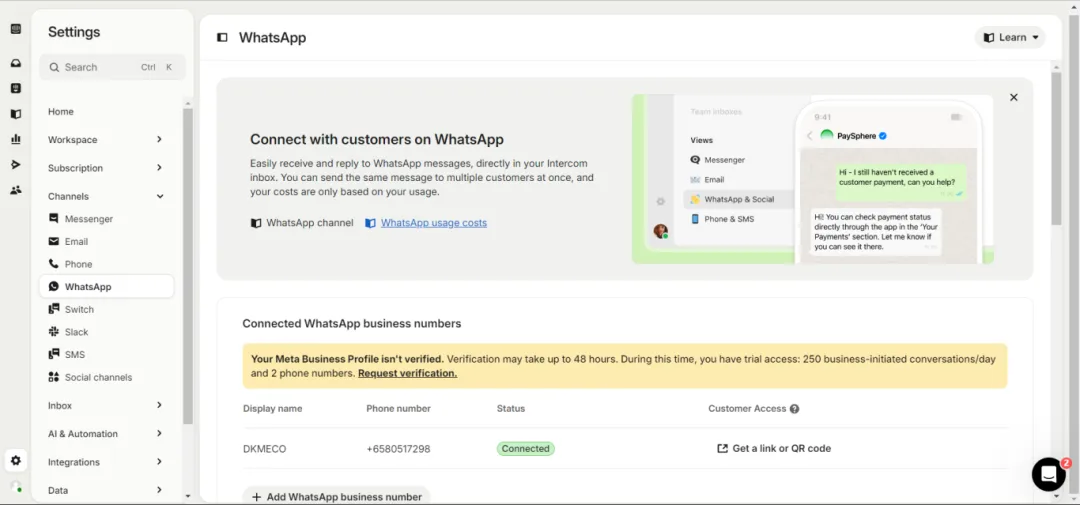Dismiss the WhatsApp intro banner
This screenshot has width=1080, height=505.
(1013, 98)
